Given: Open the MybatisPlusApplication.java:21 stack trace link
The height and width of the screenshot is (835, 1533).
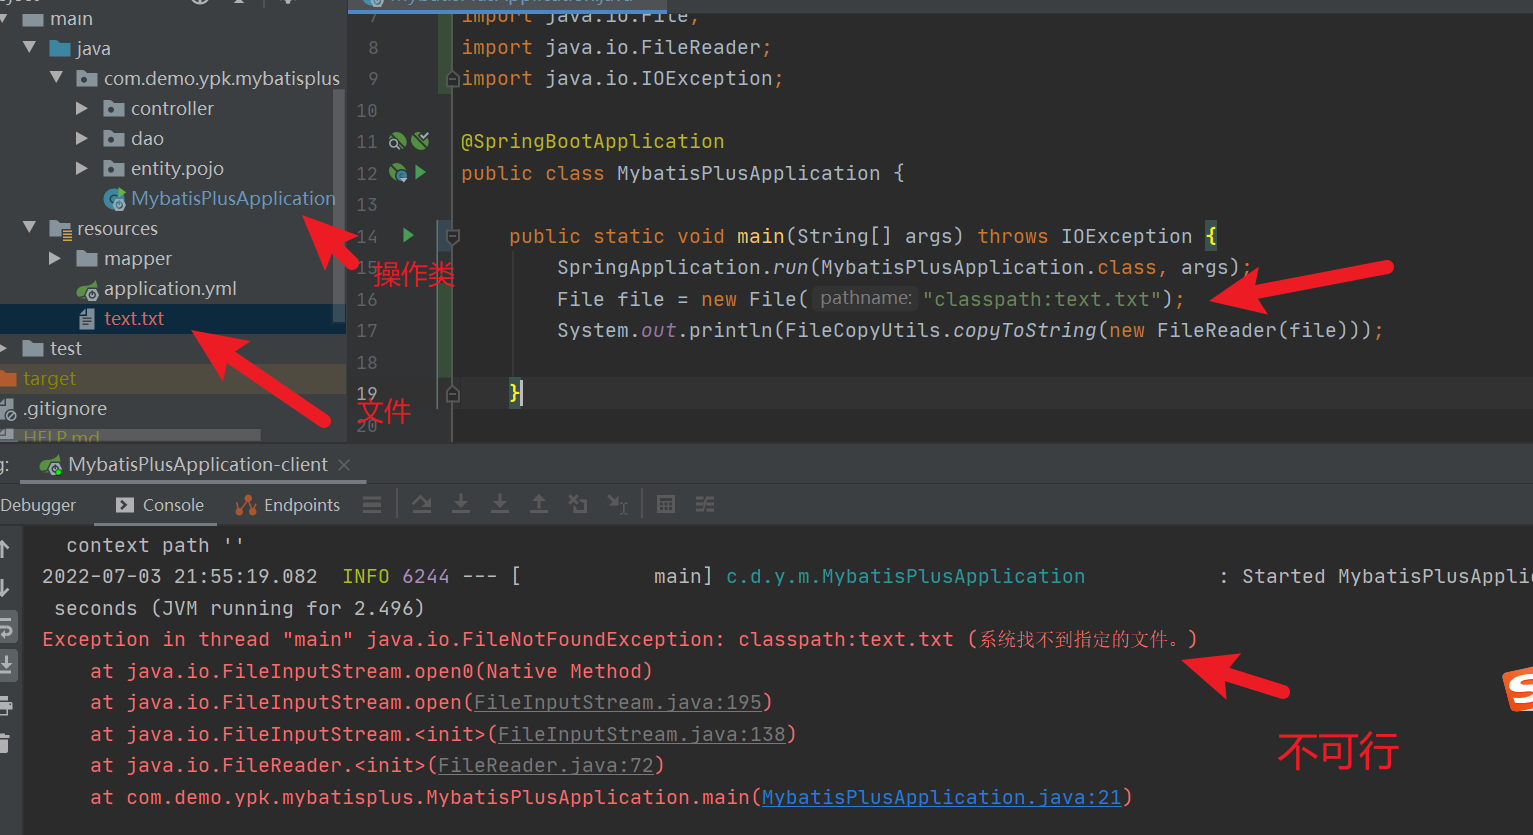Looking at the screenshot, I should pyautogui.click(x=941, y=797).
